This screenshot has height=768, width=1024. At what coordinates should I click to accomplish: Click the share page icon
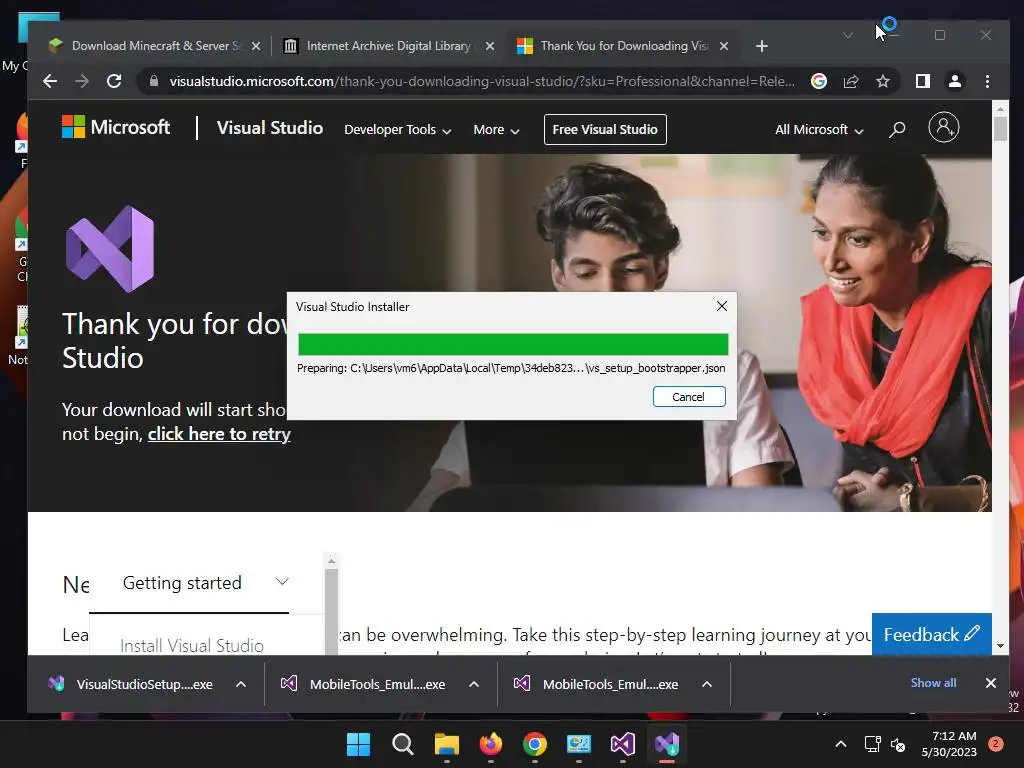tap(851, 81)
